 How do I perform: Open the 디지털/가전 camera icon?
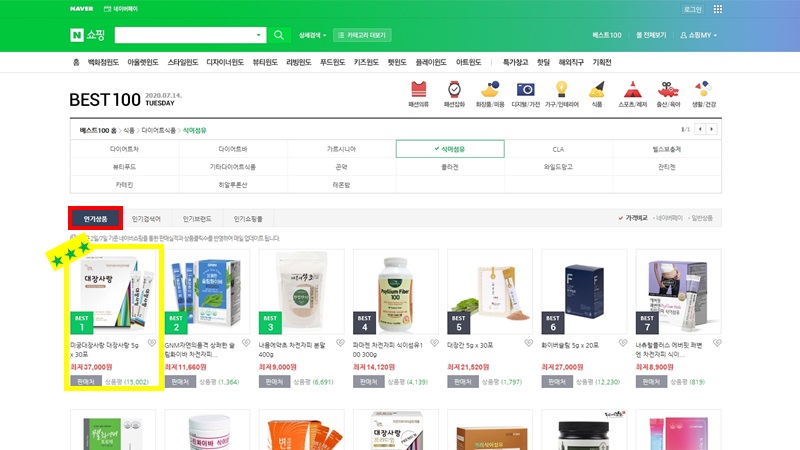coord(526,94)
